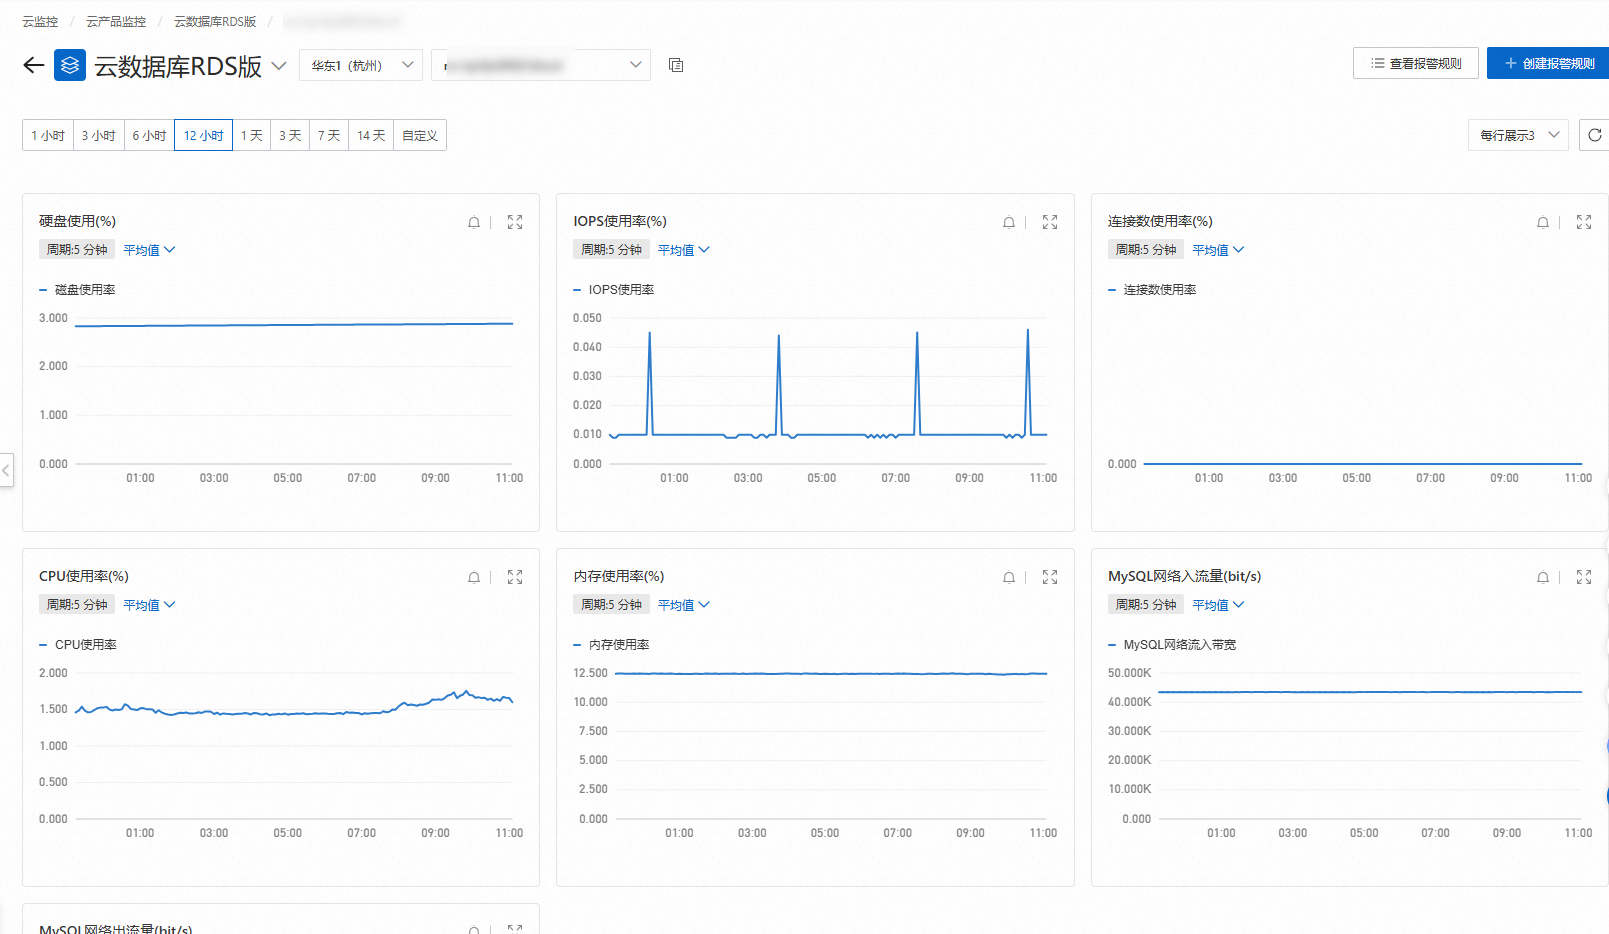Select the 14 天 time range
Screen dimensions: 1609x934
(x=371, y=135)
